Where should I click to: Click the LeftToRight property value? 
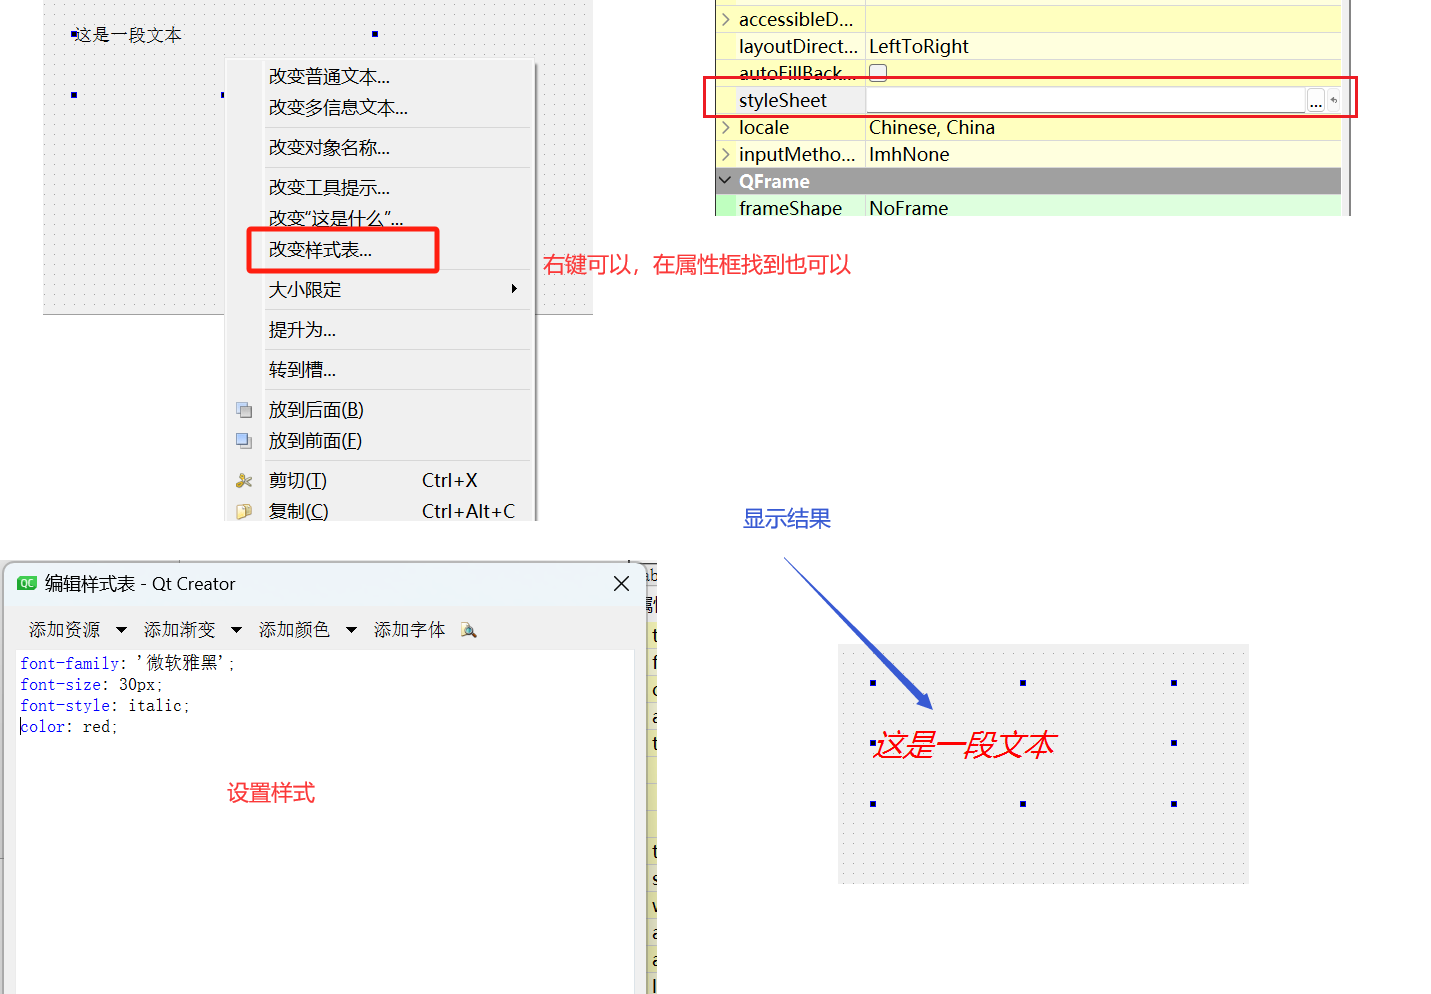(x=918, y=46)
